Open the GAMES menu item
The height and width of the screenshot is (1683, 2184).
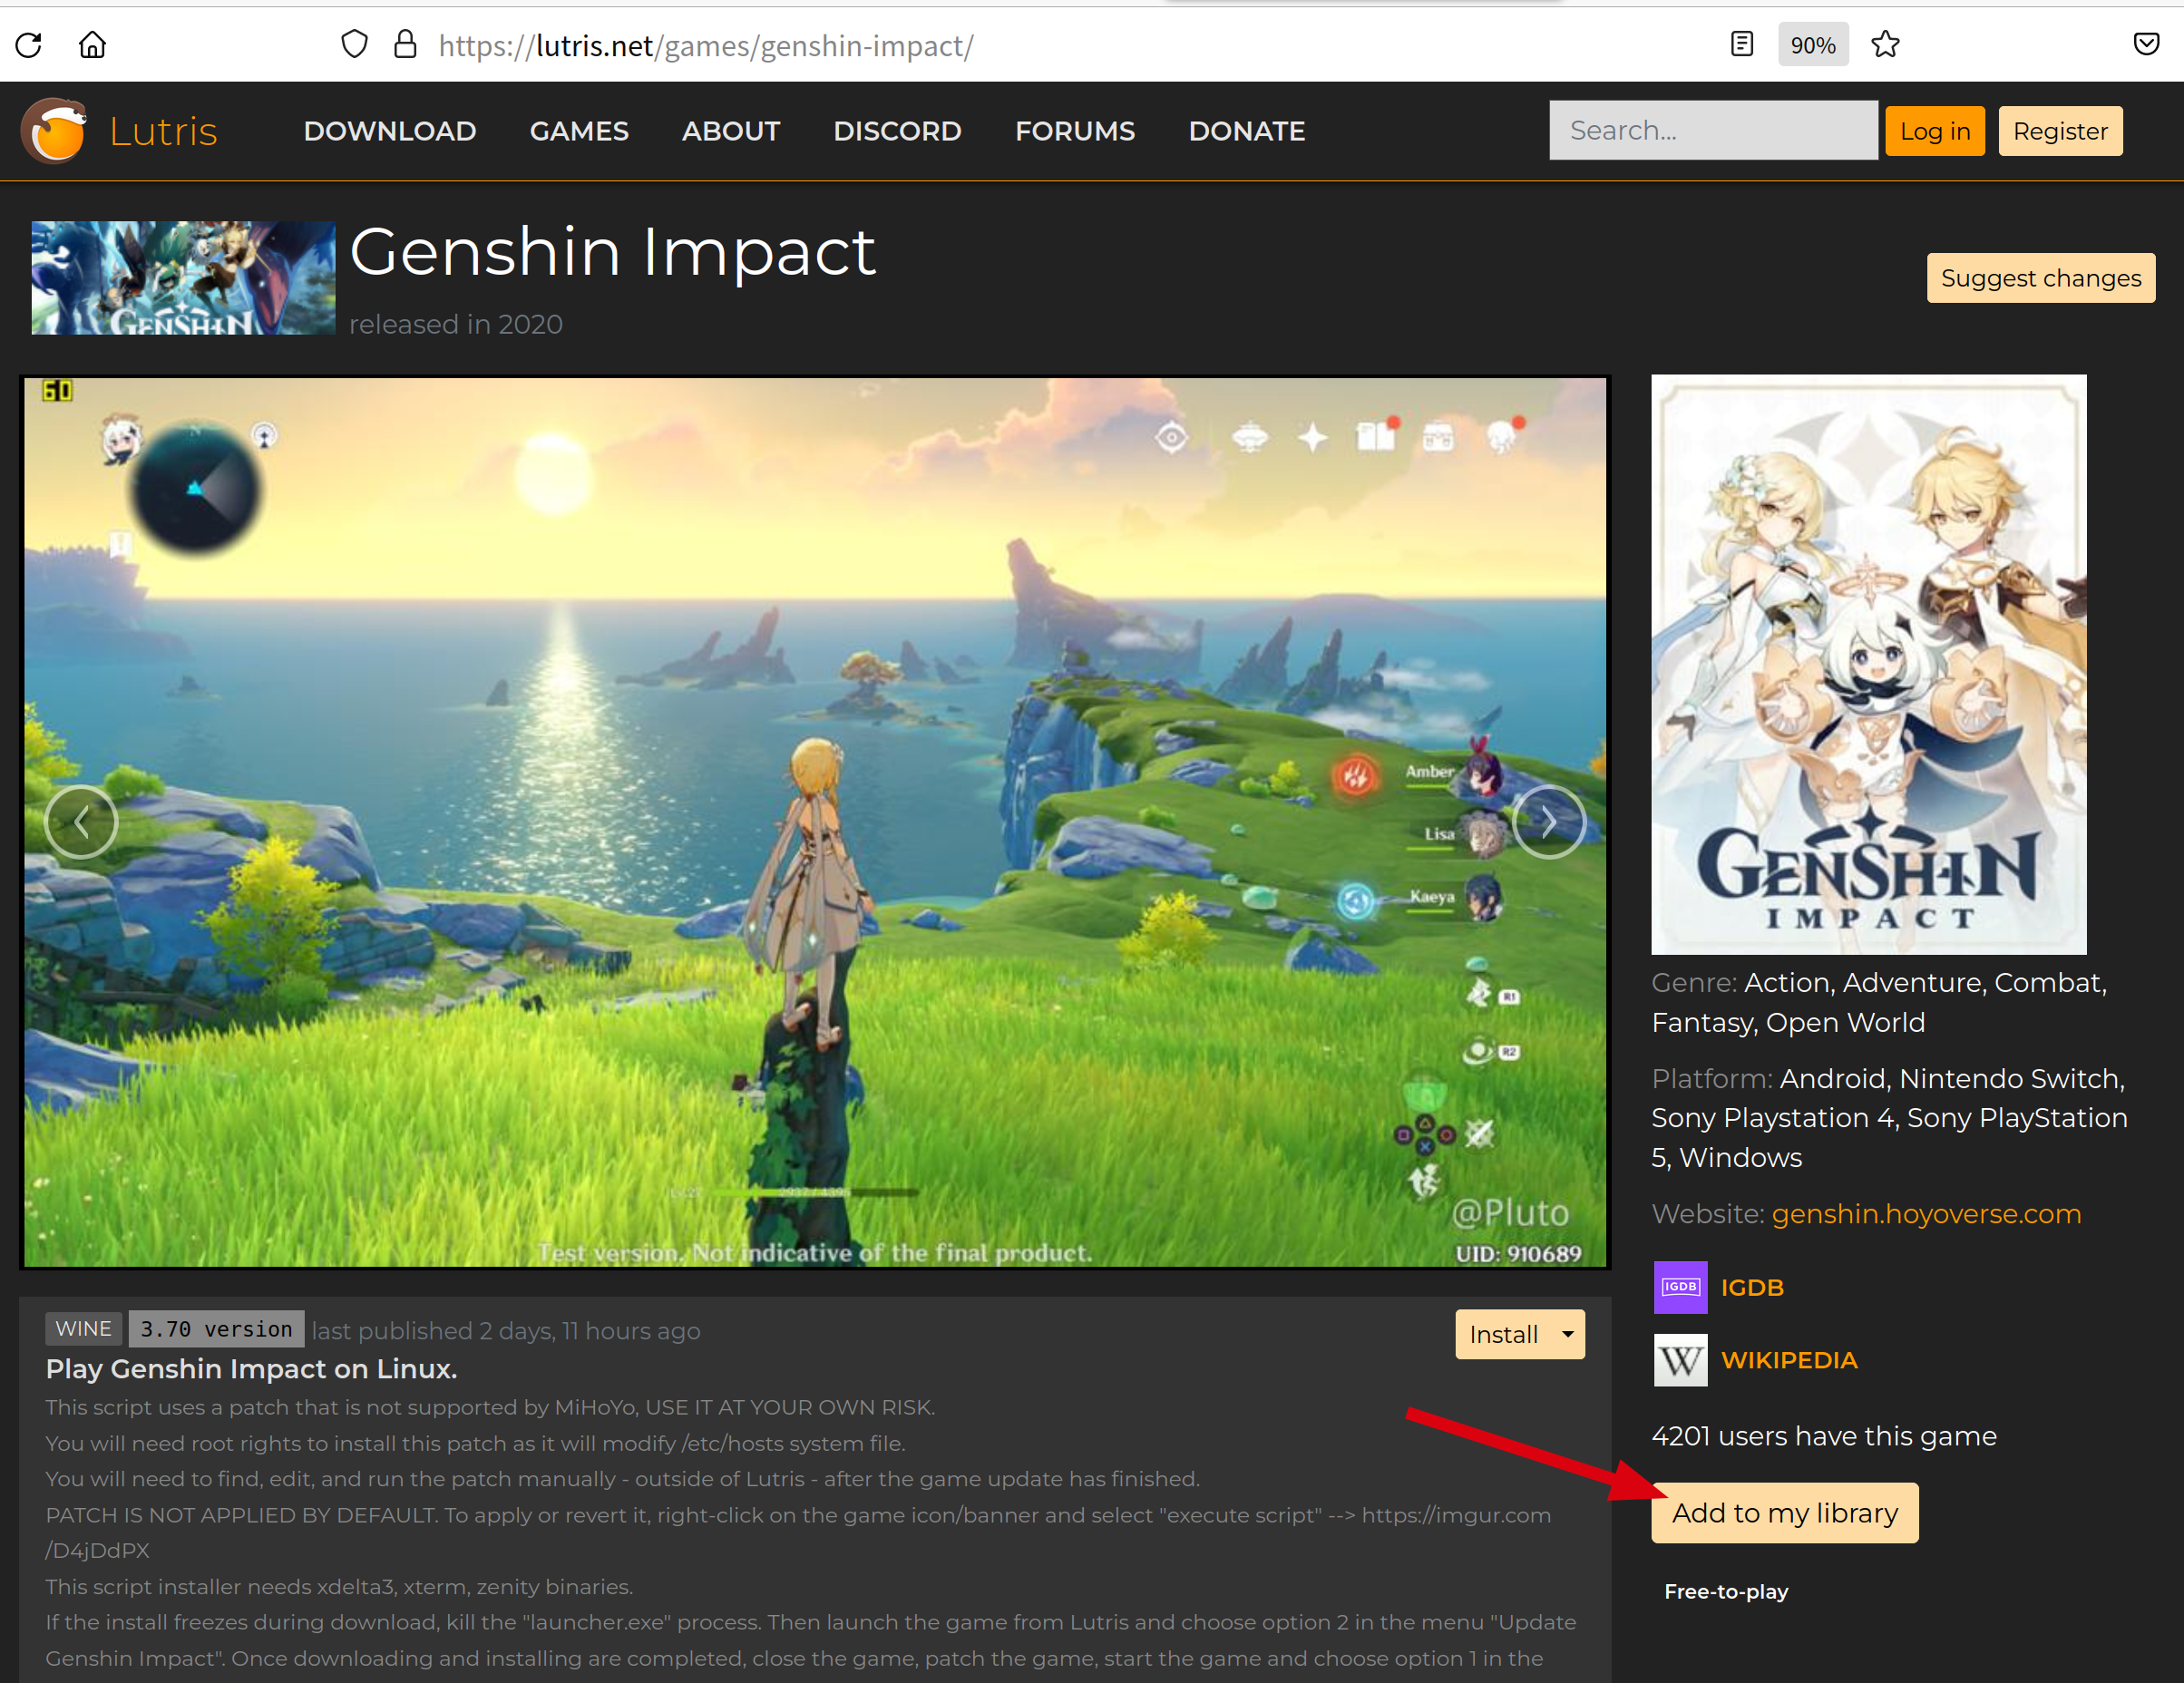pyautogui.click(x=579, y=131)
